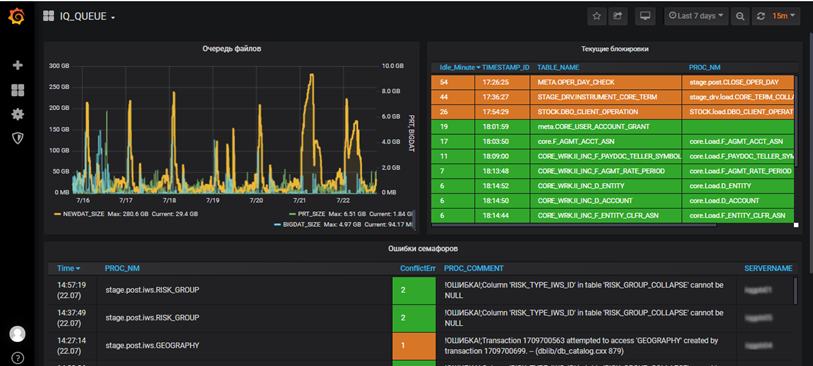Image resolution: width=813 pixels, height=366 pixels.
Task: Open the Server Admin shield icon
Action: (18, 138)
